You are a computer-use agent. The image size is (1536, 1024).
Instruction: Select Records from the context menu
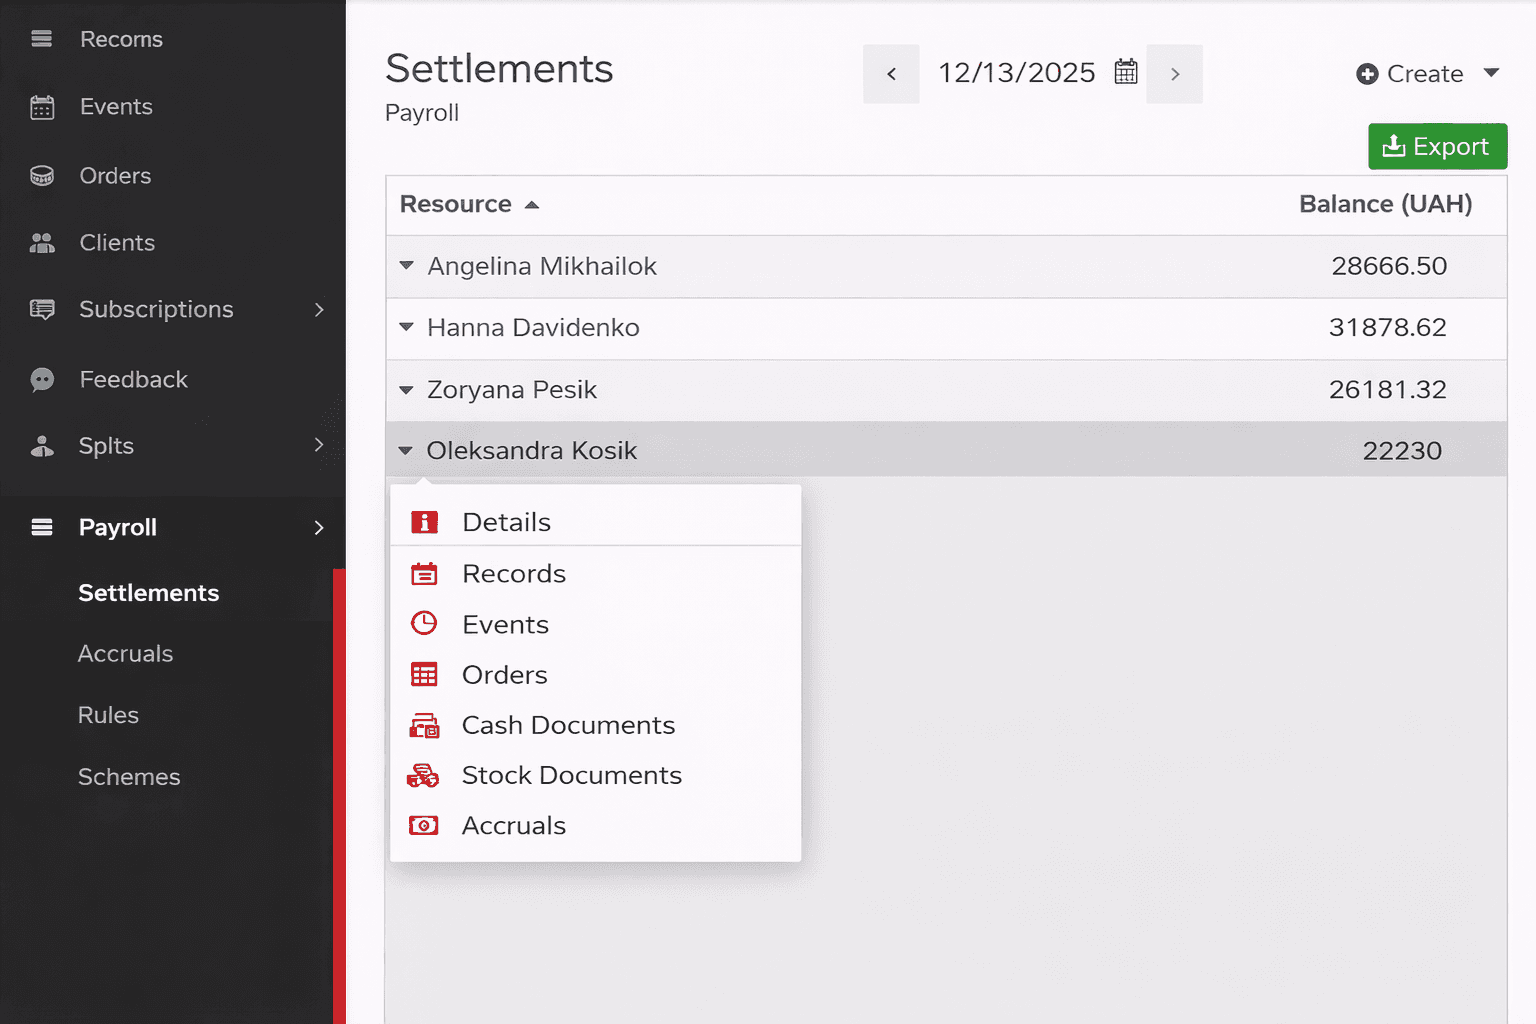click(x=513, y=574)
